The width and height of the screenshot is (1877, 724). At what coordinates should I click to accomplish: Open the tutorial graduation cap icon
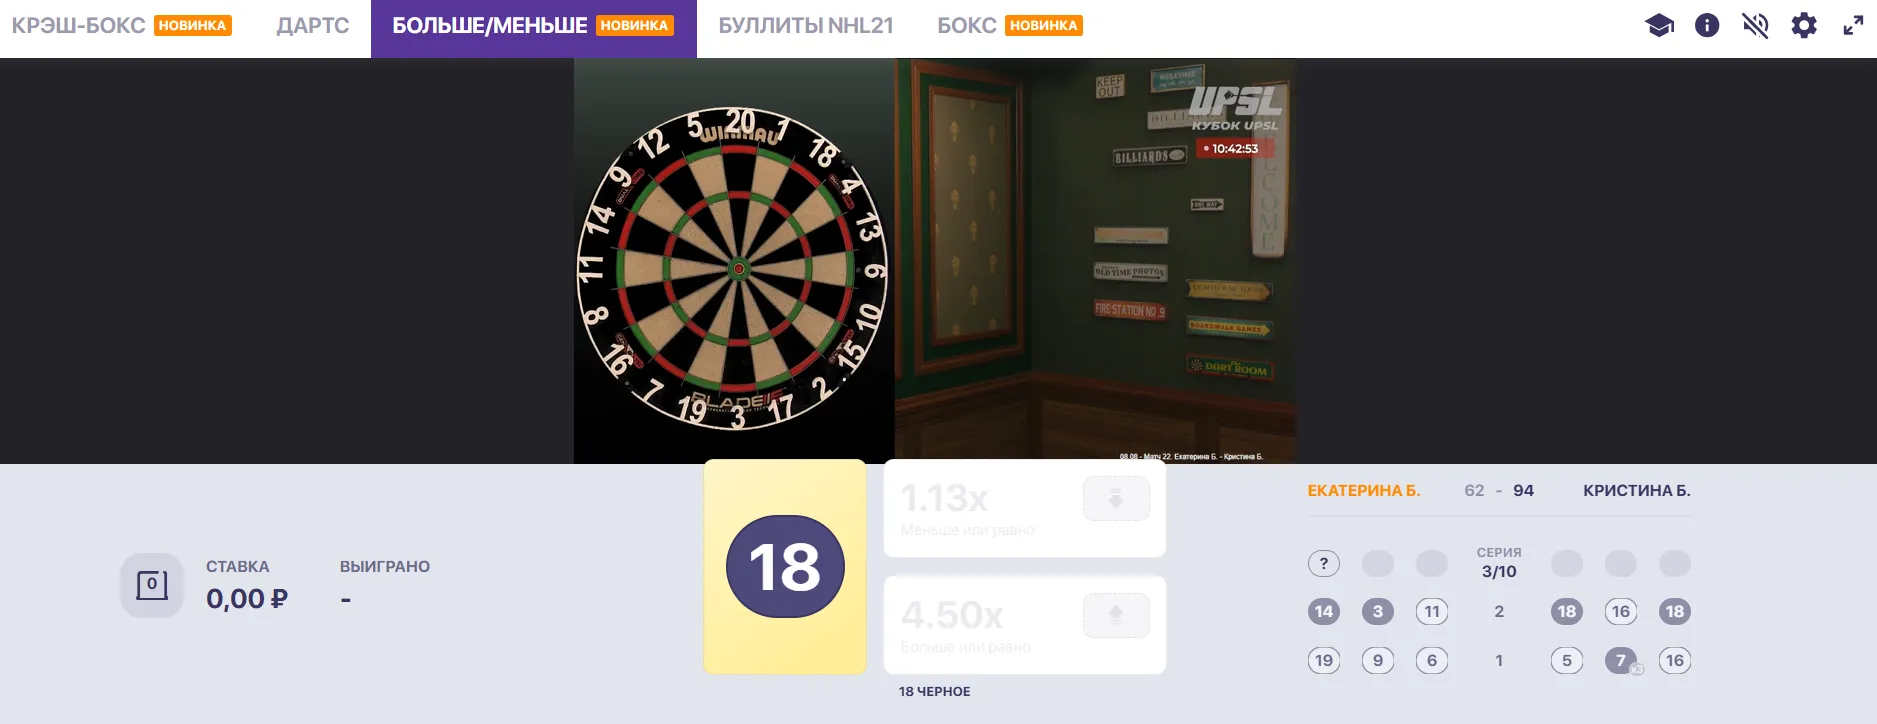pos(1659,26)
